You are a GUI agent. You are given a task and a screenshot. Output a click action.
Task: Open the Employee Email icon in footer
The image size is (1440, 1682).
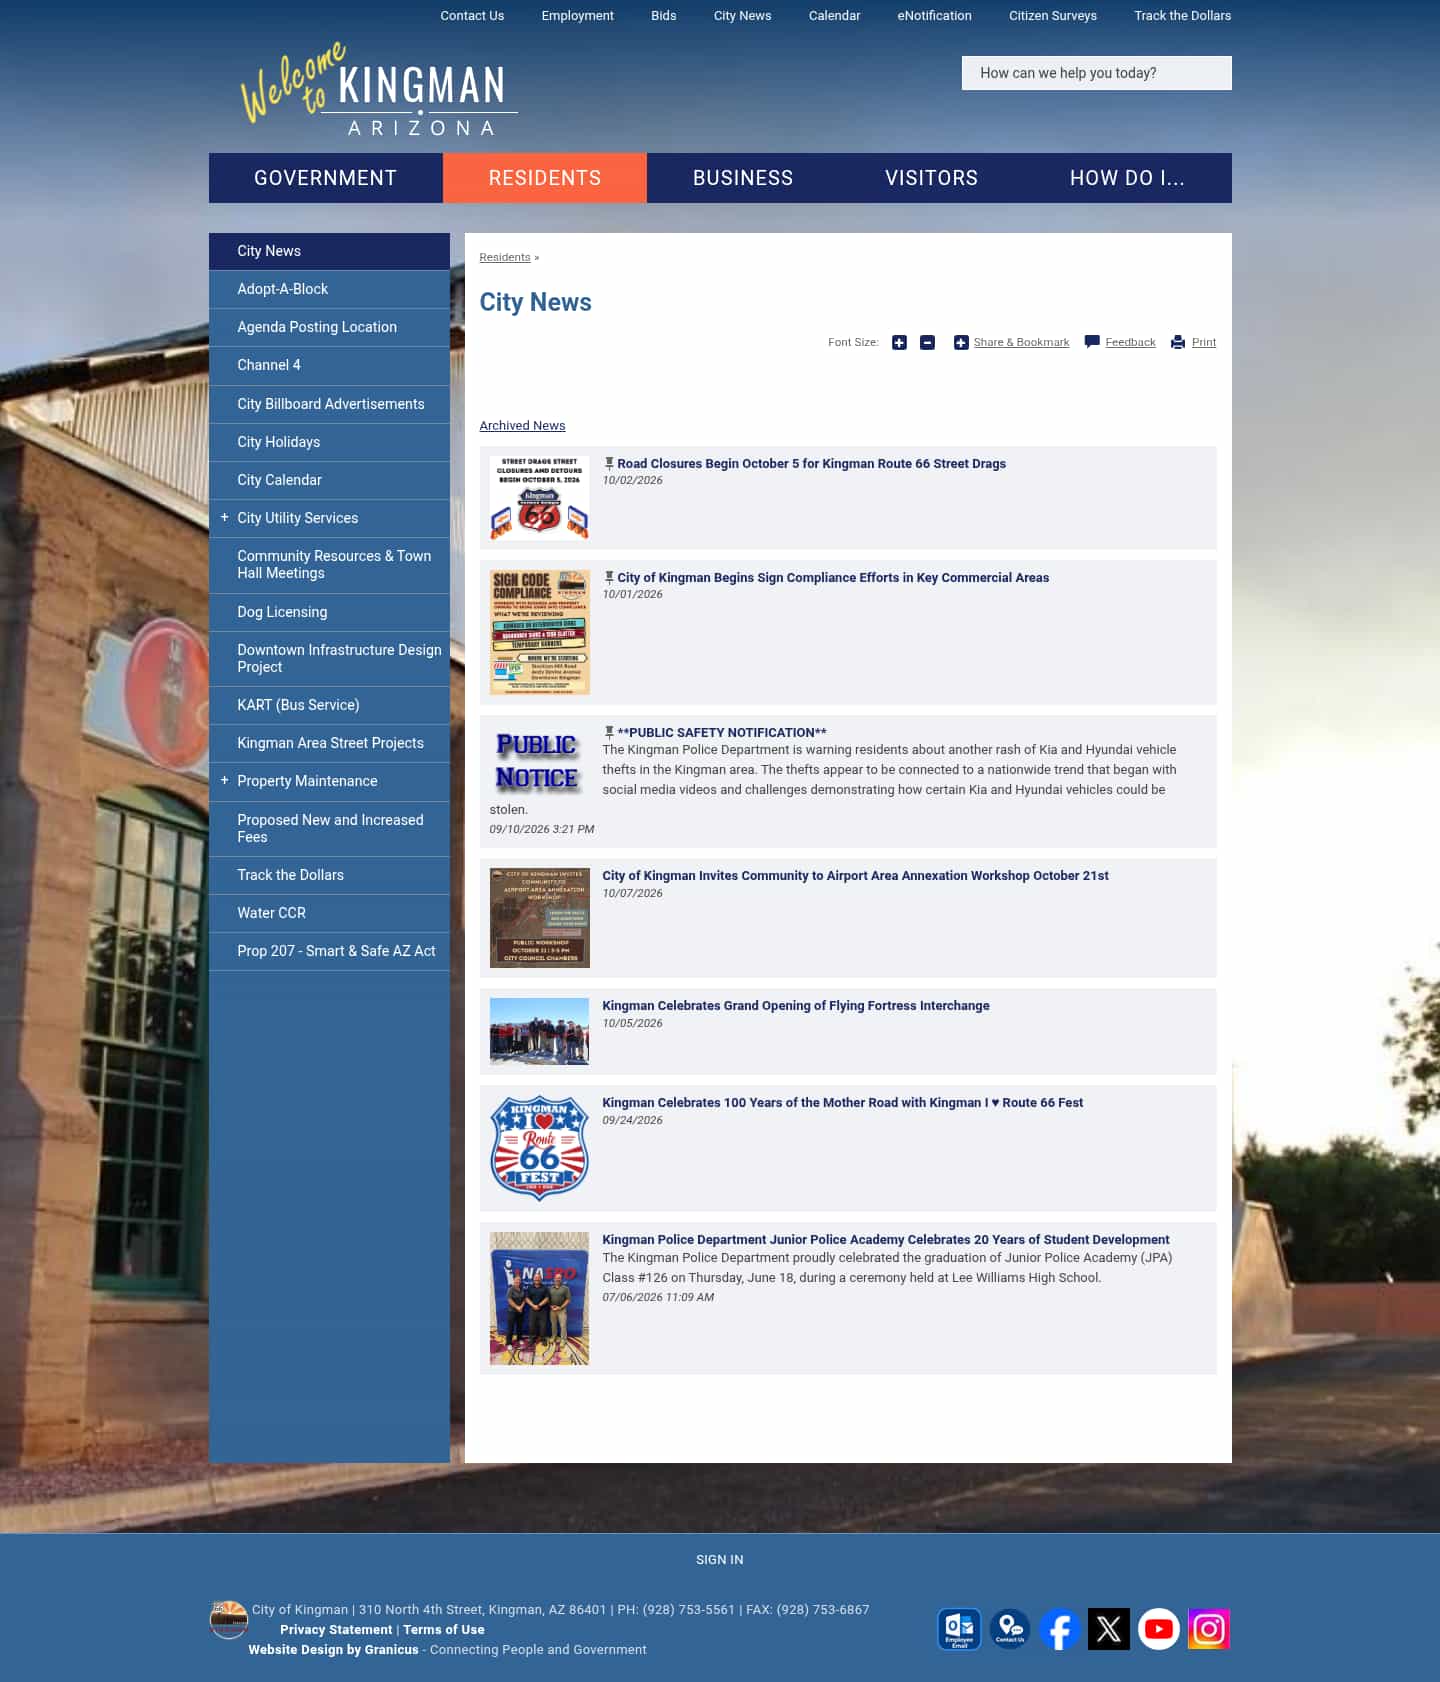959,1629
